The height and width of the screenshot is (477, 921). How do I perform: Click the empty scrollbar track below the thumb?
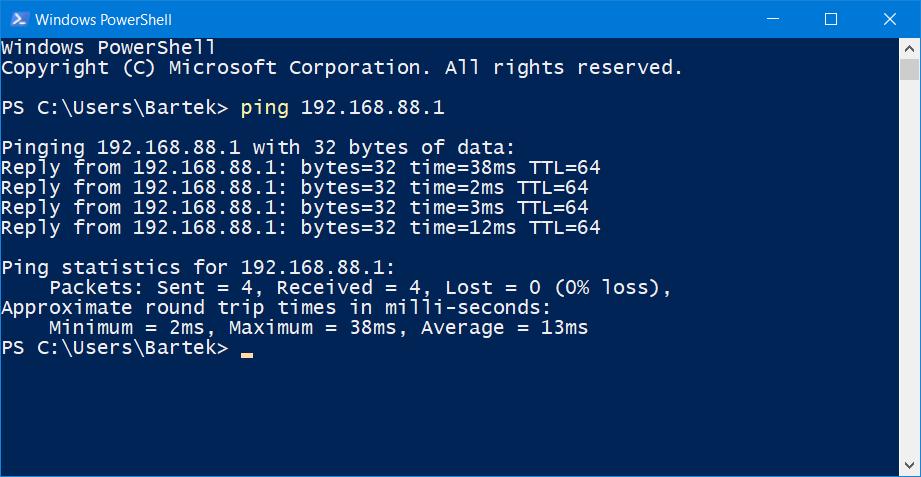point(909,268)
